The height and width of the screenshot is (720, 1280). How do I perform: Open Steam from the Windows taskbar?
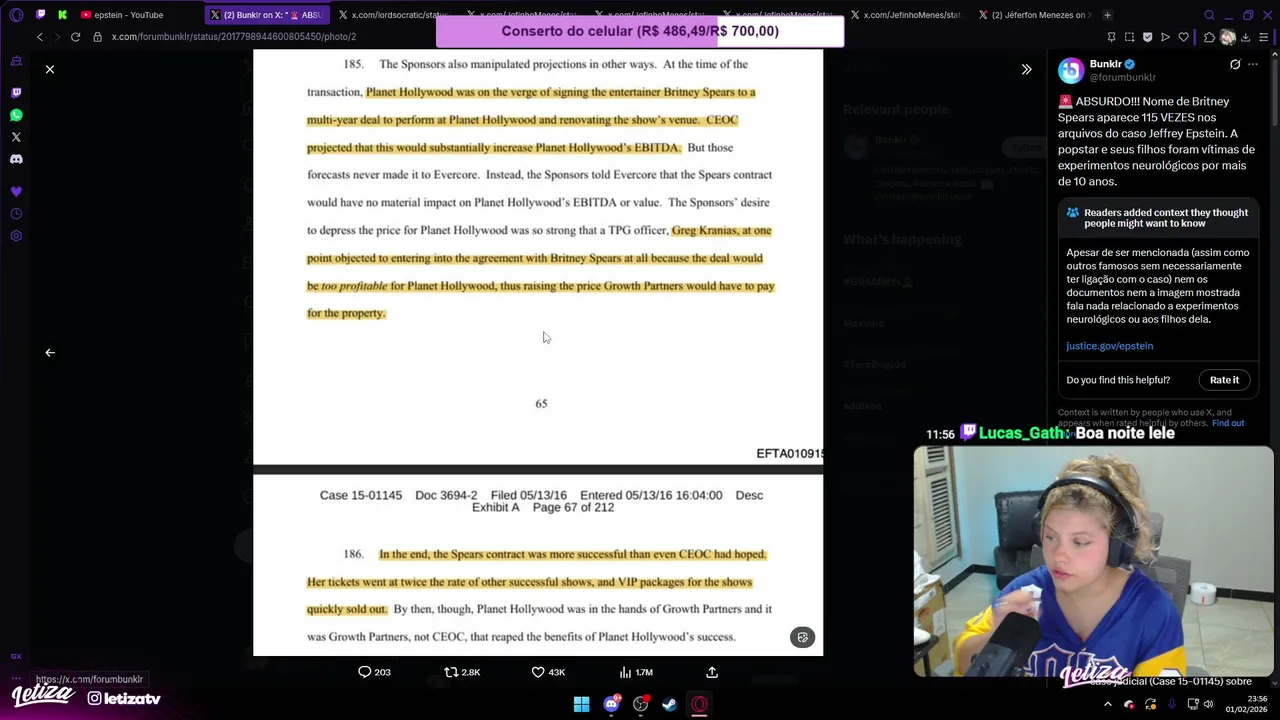pos(669,704)
